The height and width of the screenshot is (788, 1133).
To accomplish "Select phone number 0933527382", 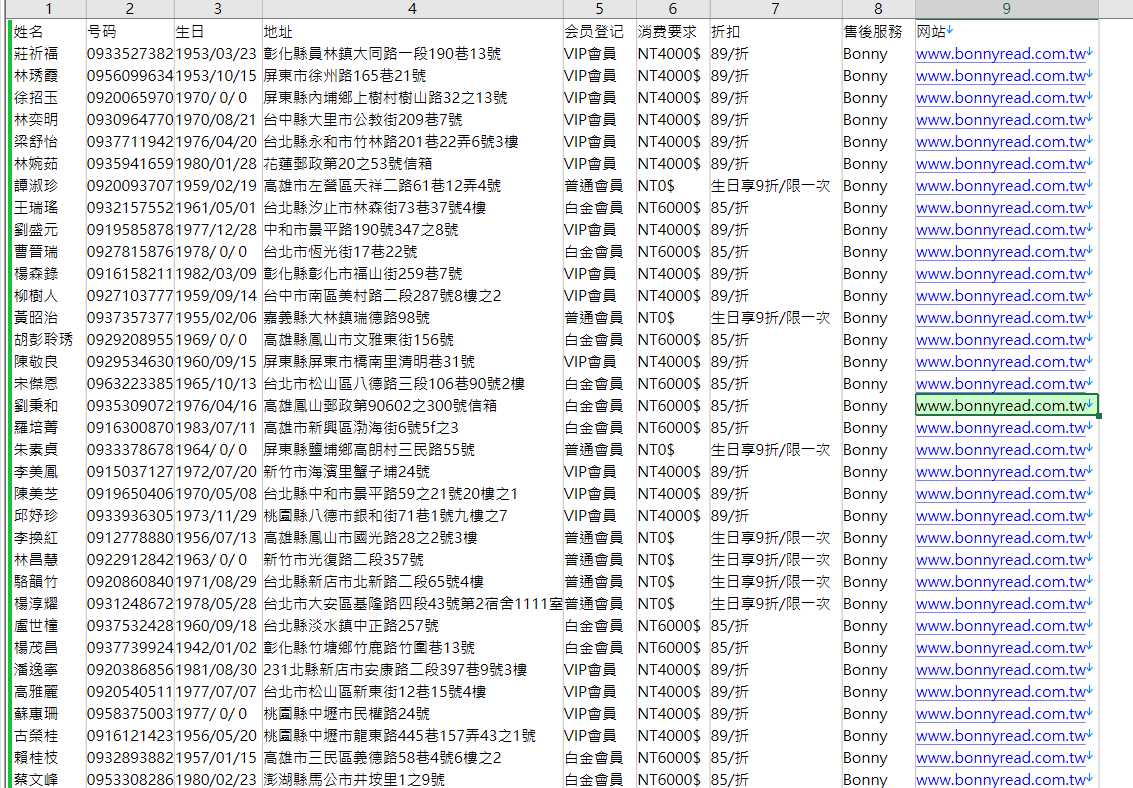I will pos(130,54).
